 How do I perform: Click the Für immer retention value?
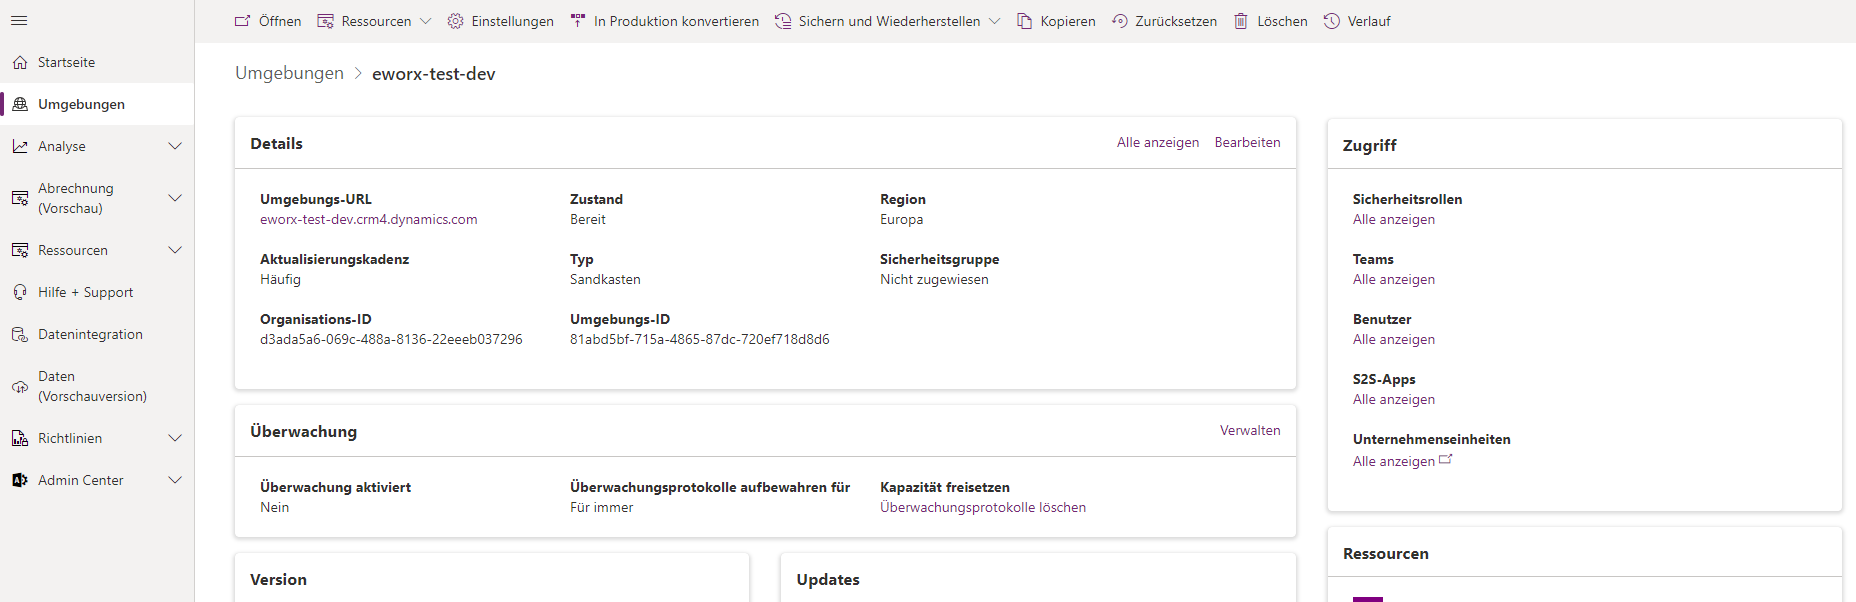click(x=602, y=508)
